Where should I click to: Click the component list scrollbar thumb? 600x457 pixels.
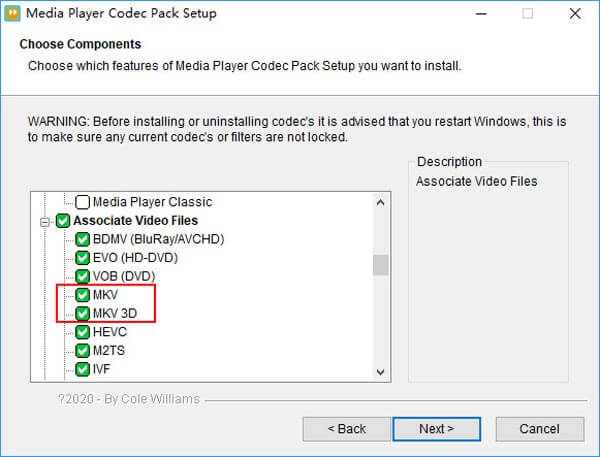380,264
